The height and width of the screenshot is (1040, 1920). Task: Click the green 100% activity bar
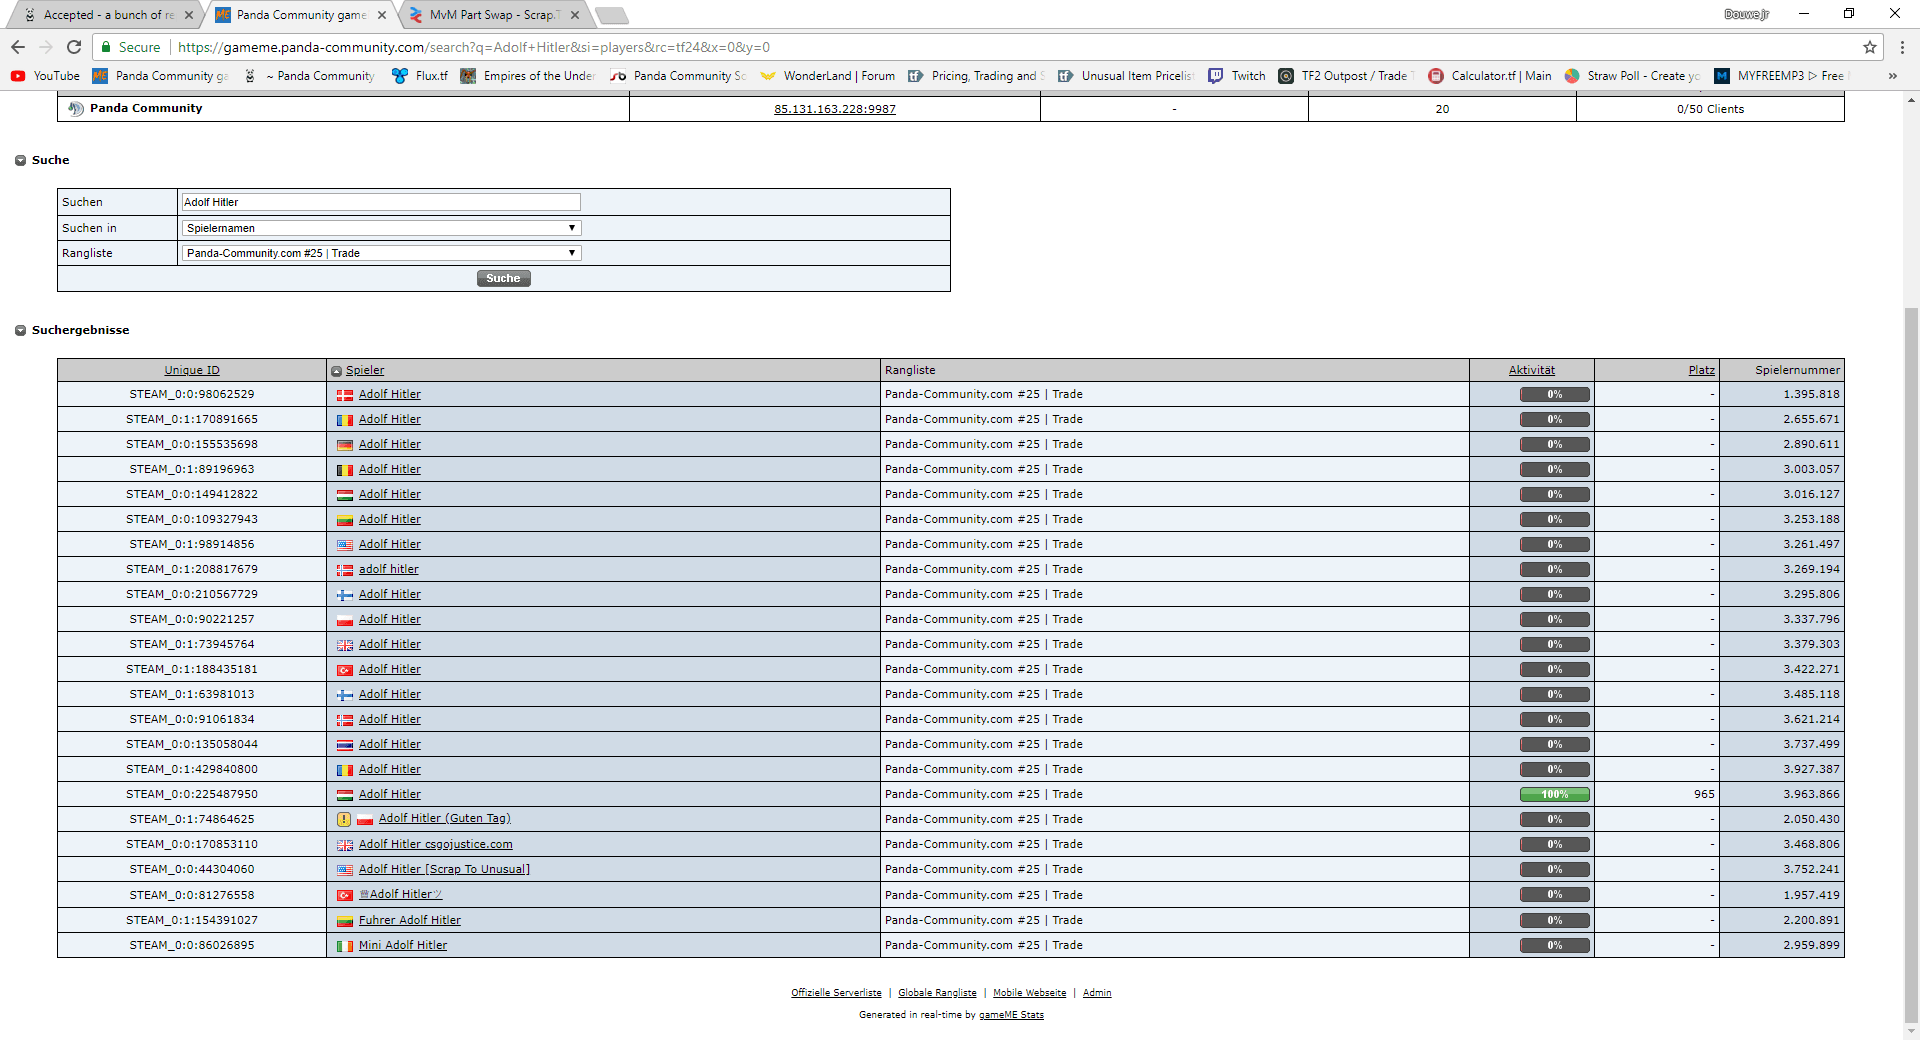pos(1554,794)
